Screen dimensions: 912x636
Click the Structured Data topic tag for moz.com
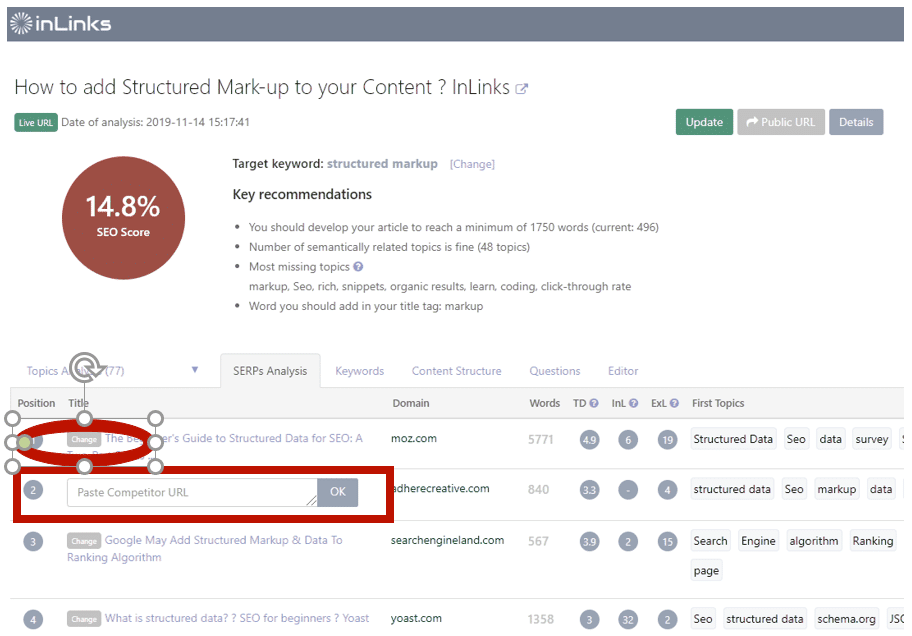pos(733,439)
